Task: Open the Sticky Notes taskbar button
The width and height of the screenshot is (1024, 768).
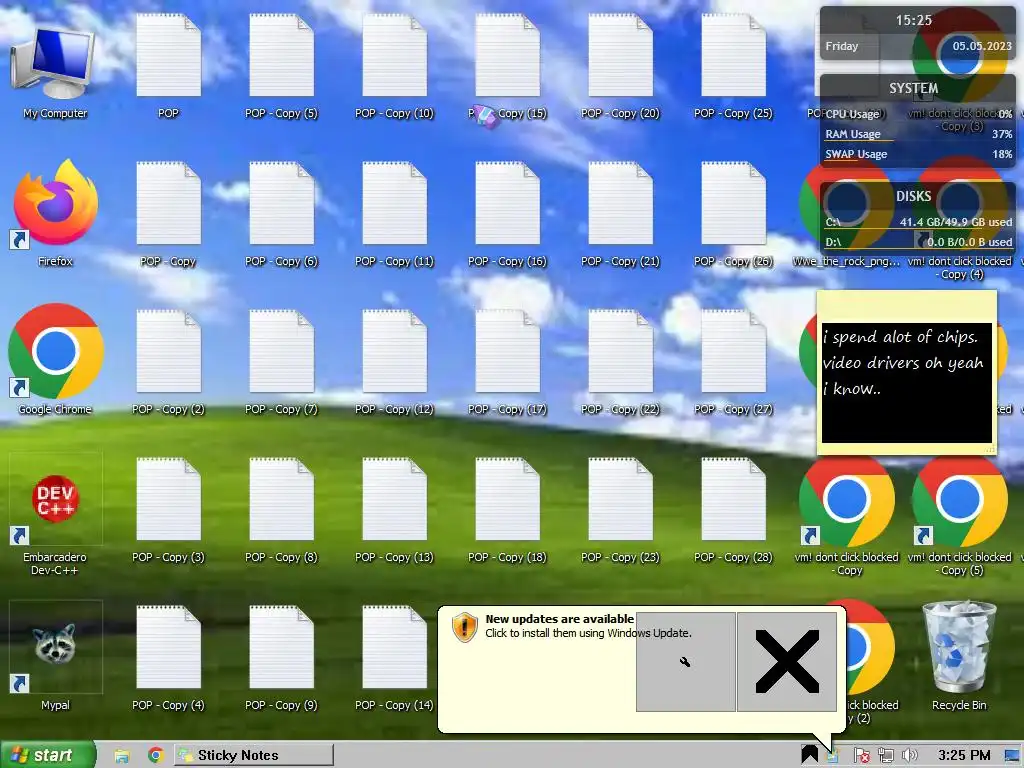Action: [x=254, y=755]
